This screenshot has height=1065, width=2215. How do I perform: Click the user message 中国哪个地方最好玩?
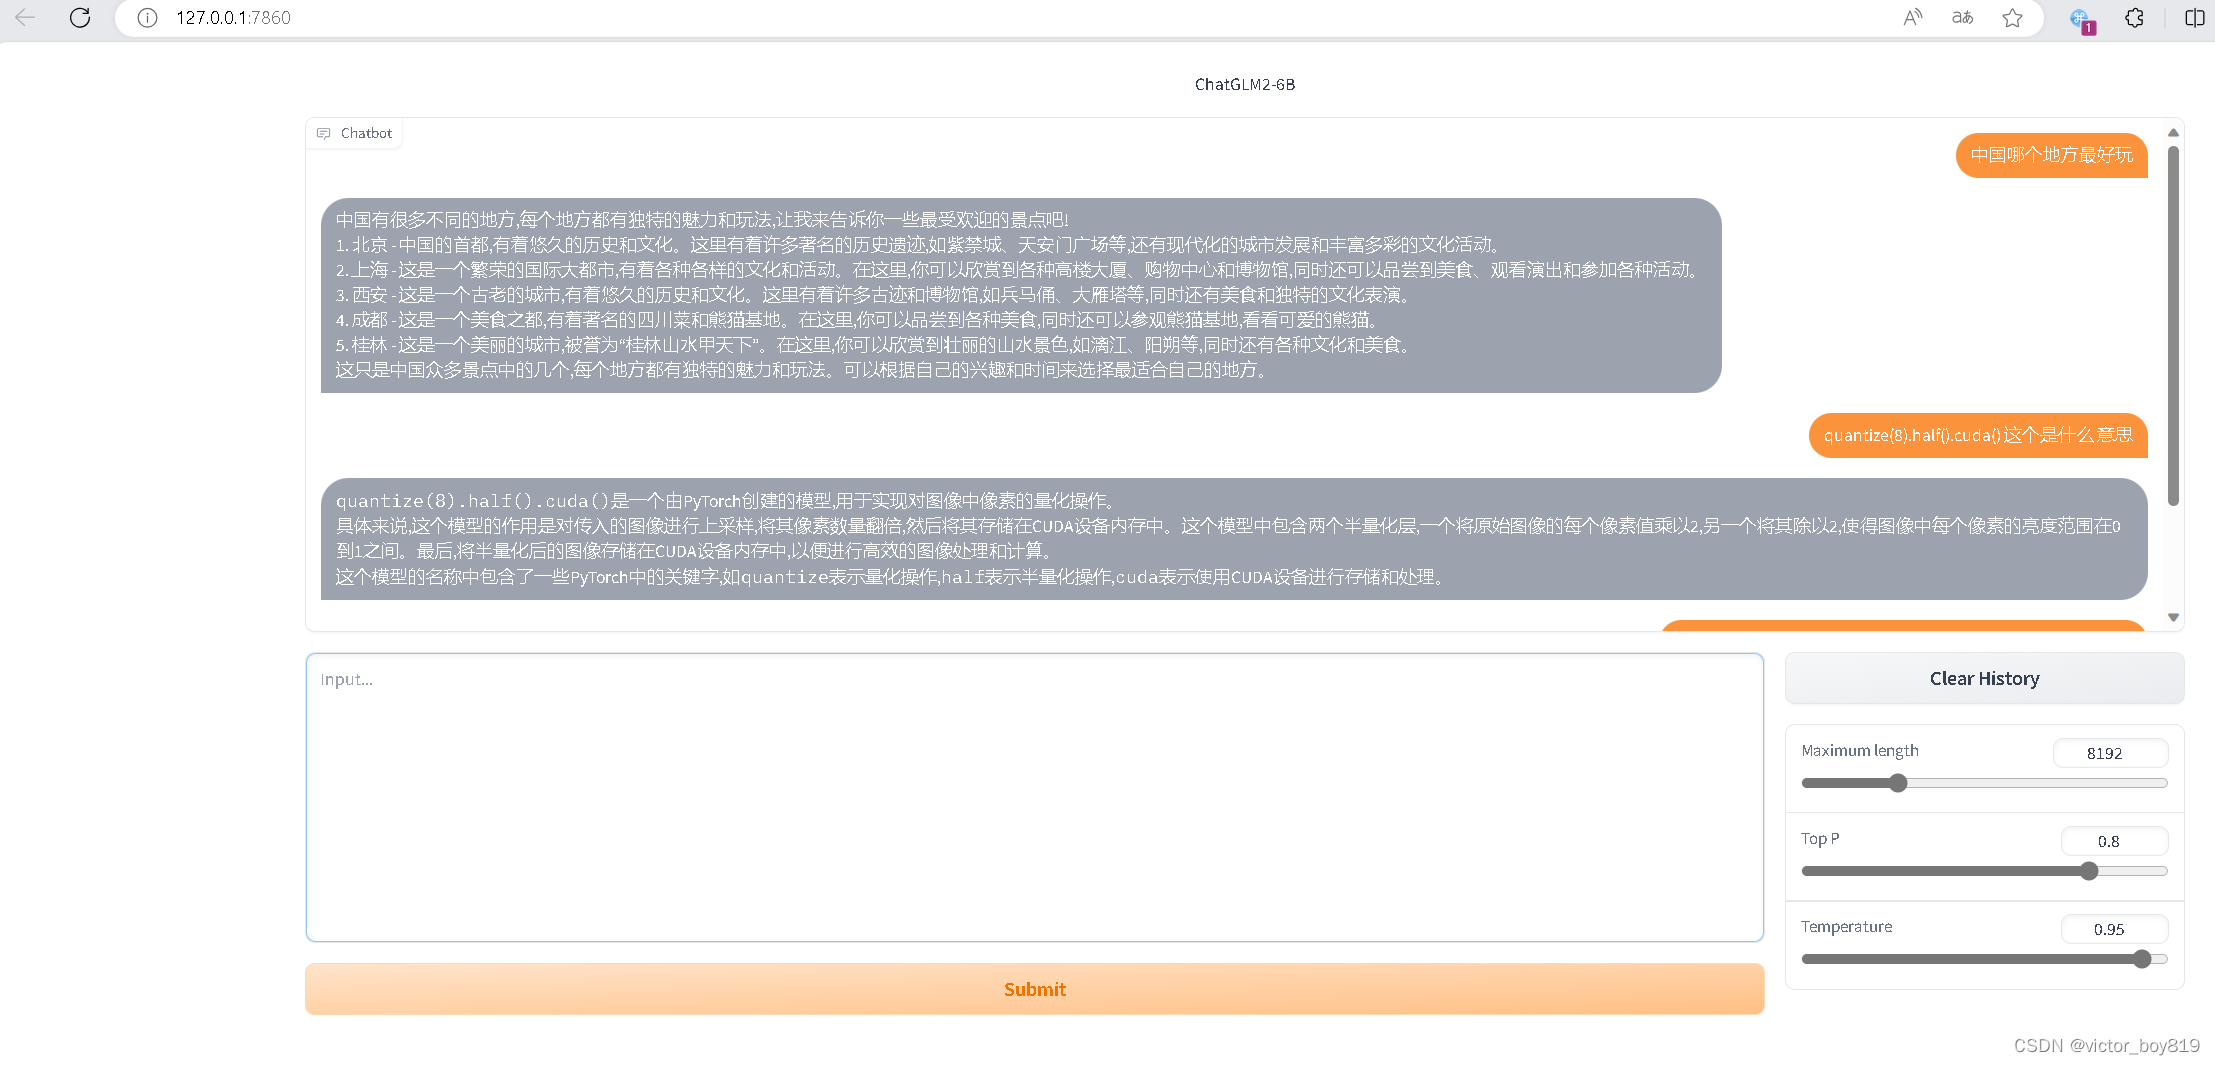click(2051, 155)
